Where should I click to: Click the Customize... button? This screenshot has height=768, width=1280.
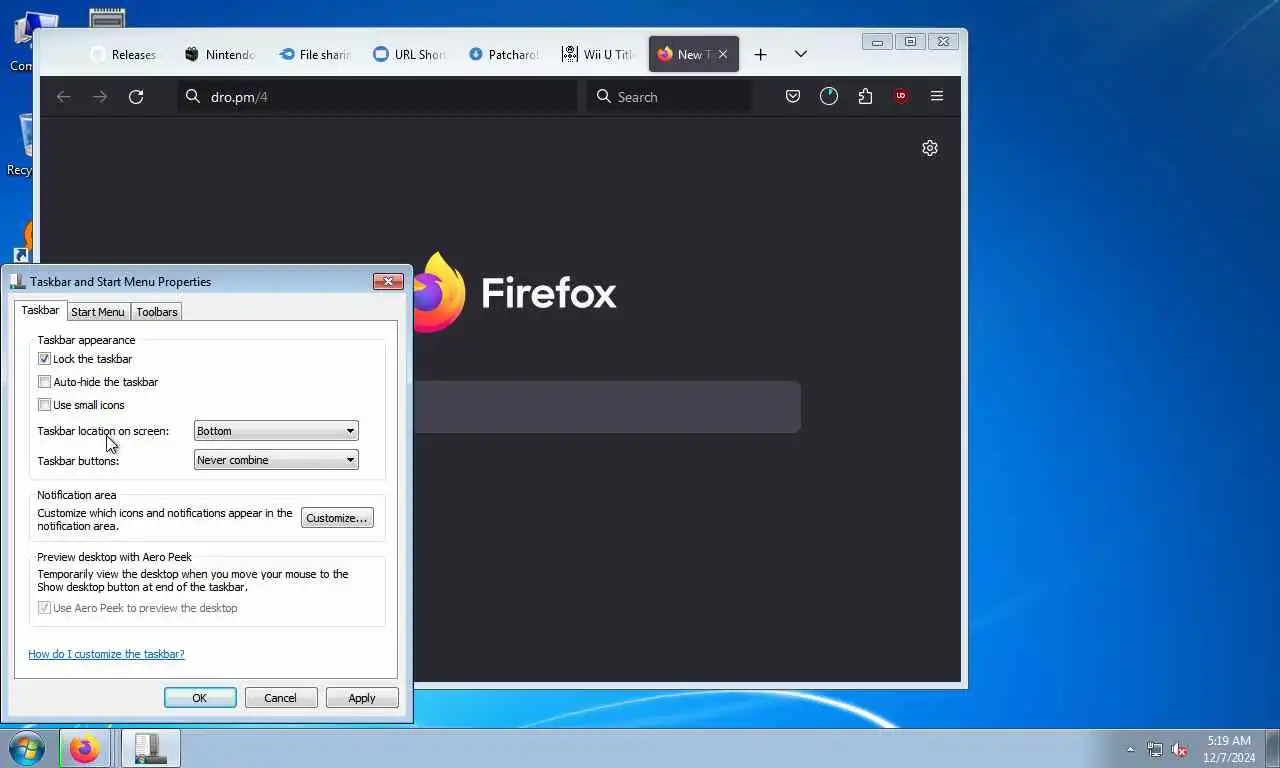coord(337,518)
